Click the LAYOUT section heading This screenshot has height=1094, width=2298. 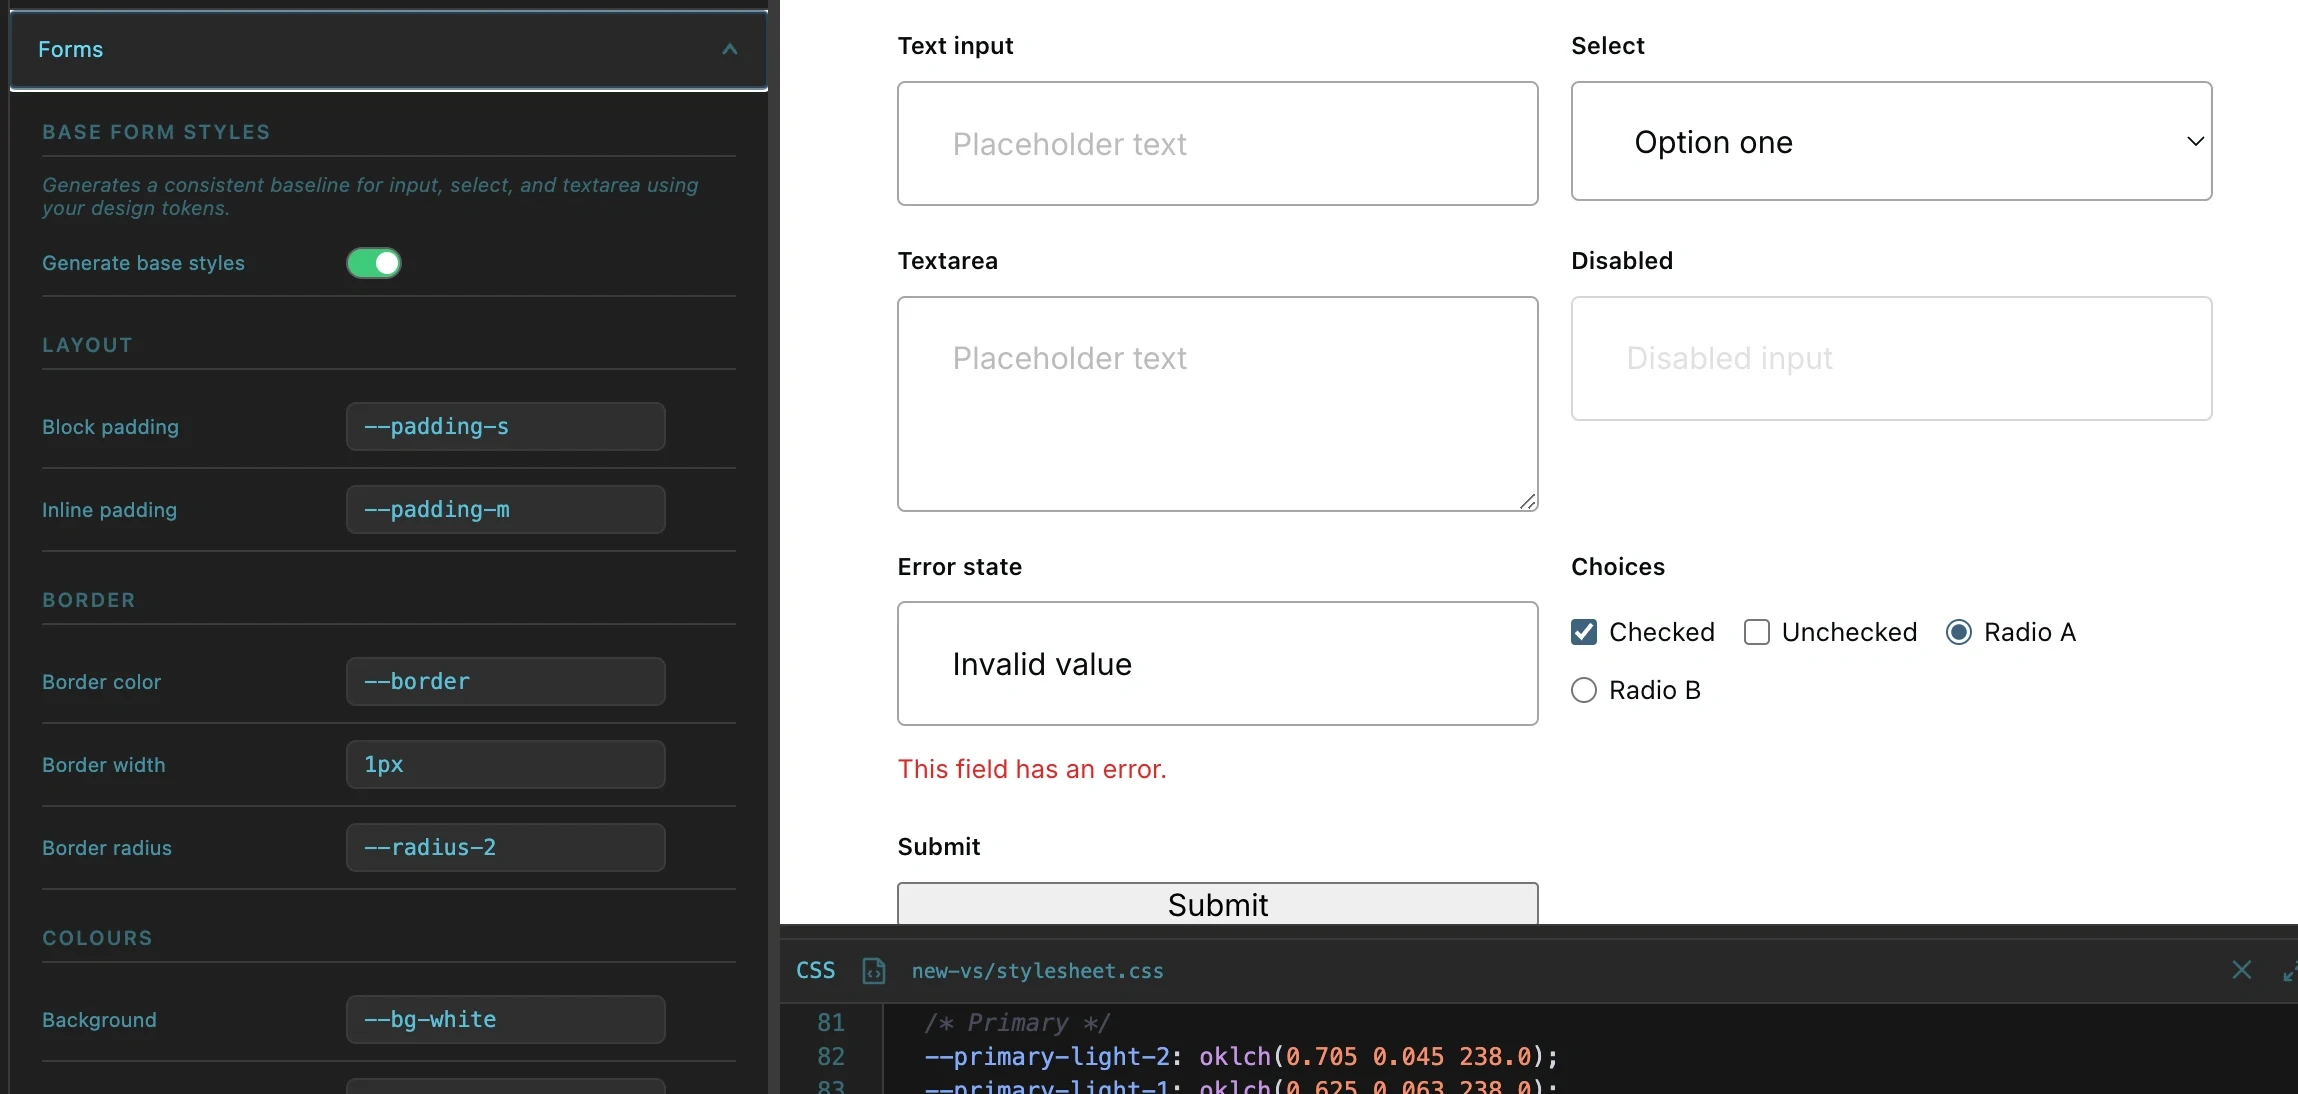pyautogui.click(x=87, y=345)
